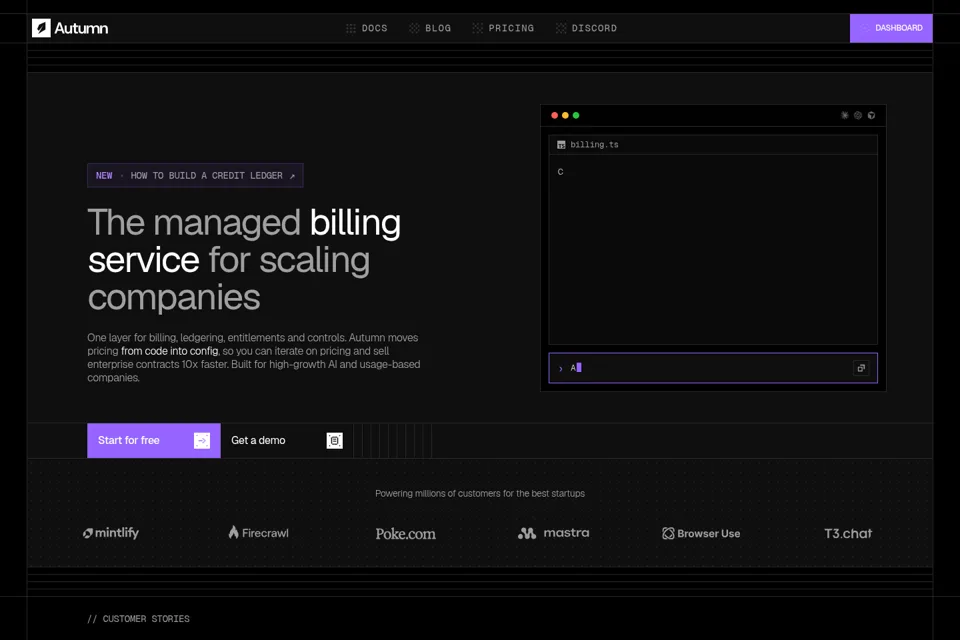
Task: Go to the BLOG page
Action: pos(430,28)
